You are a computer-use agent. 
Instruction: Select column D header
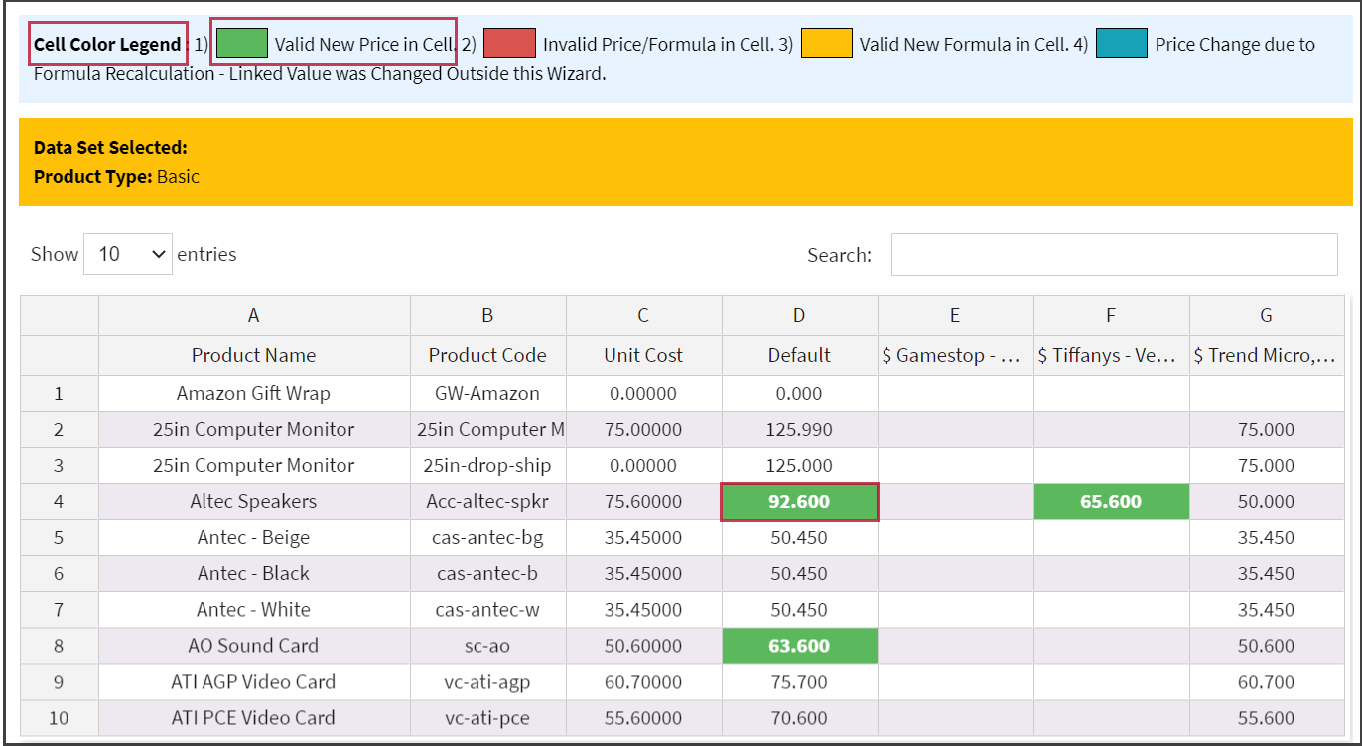click(800, 315)
